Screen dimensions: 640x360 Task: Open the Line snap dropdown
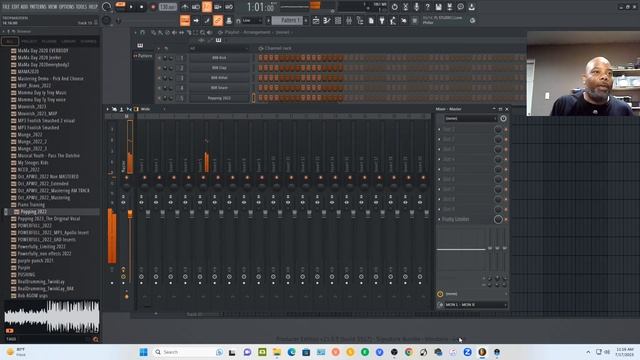tap(252, 20)
